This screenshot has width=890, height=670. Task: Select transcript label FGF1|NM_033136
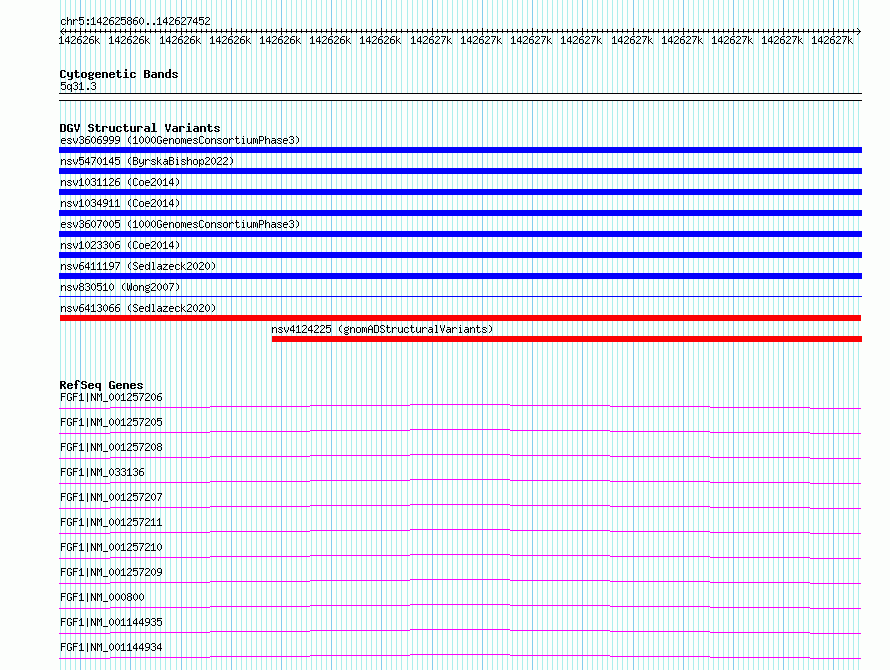click(102, 472)
